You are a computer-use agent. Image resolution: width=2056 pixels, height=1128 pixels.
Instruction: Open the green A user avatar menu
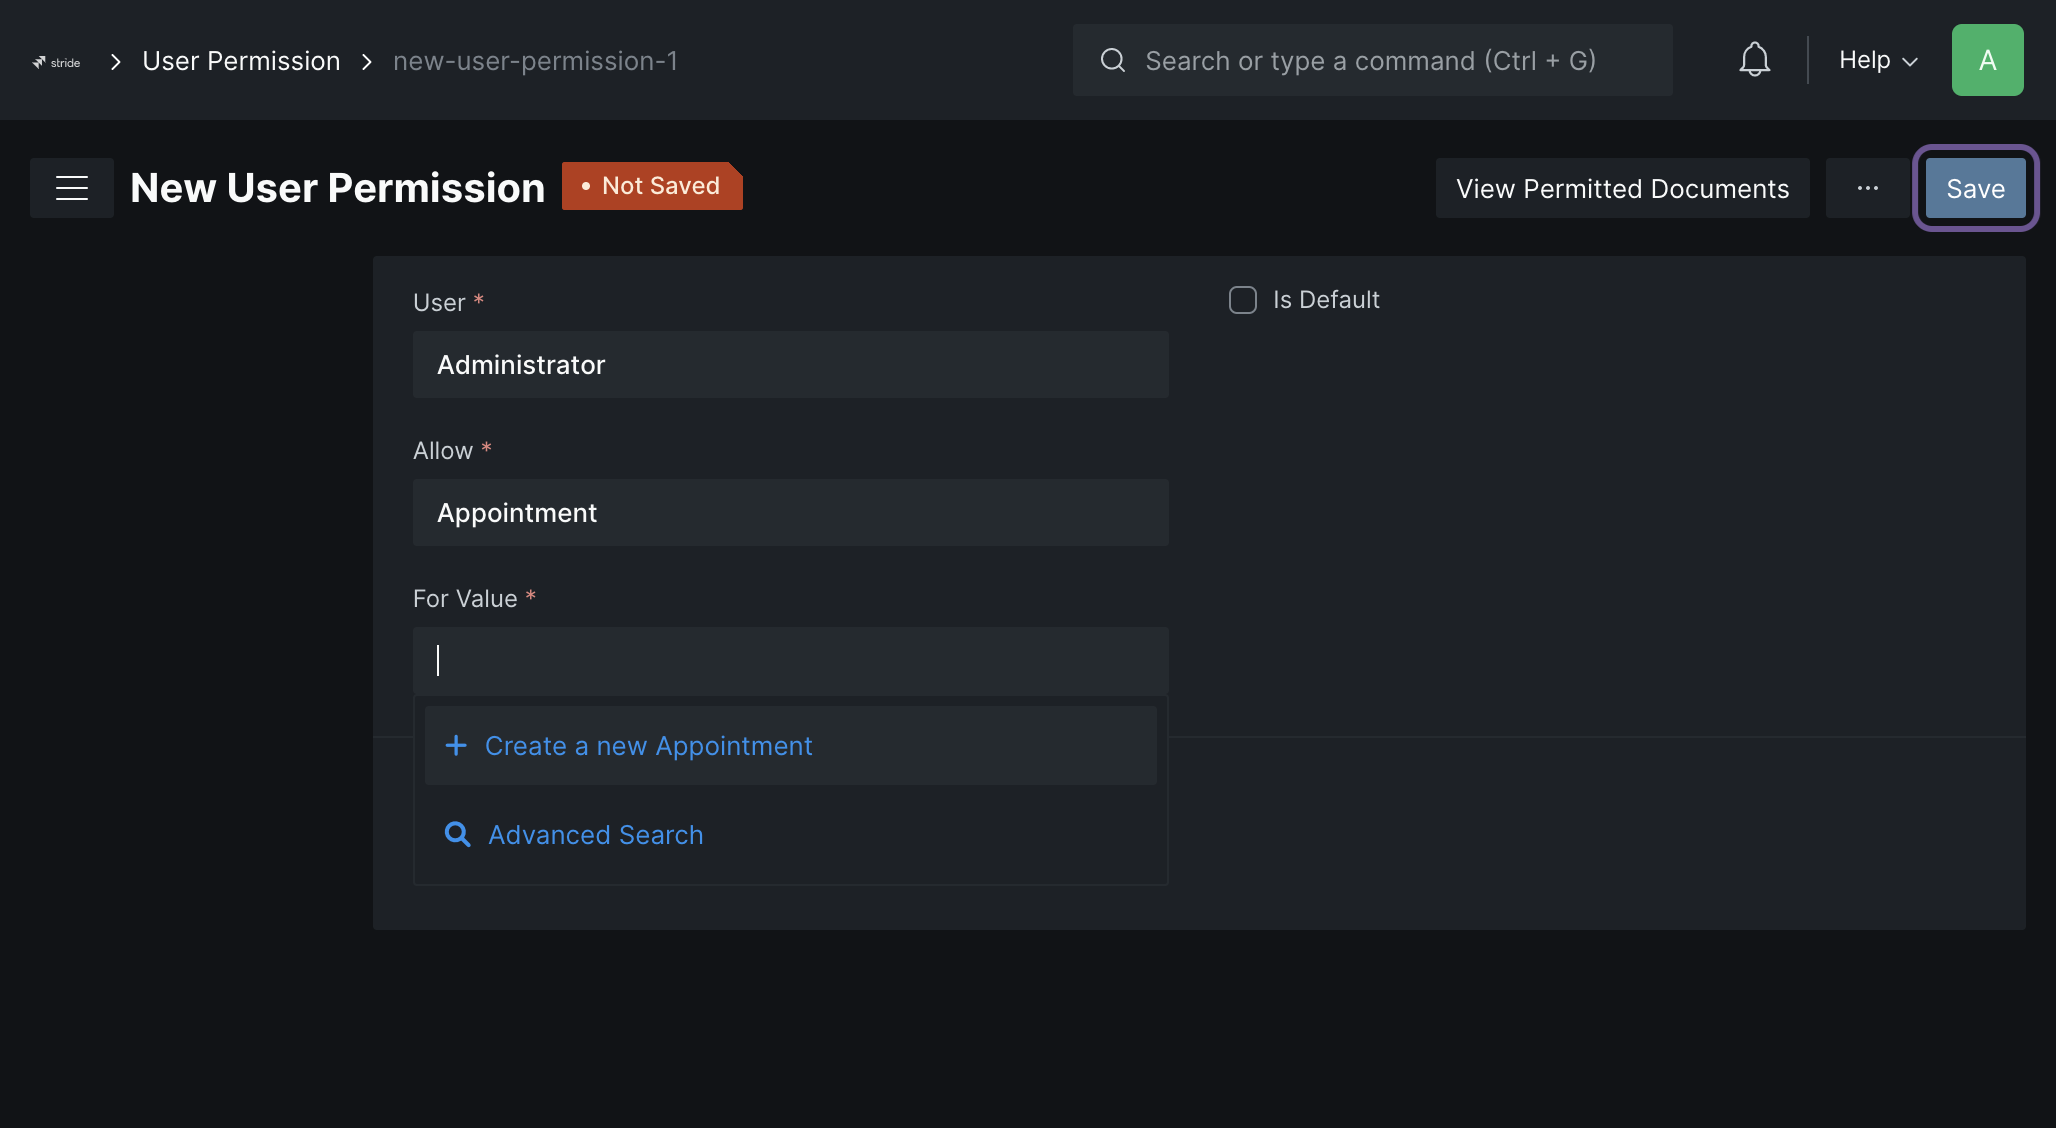click(x=1987, y=60)
